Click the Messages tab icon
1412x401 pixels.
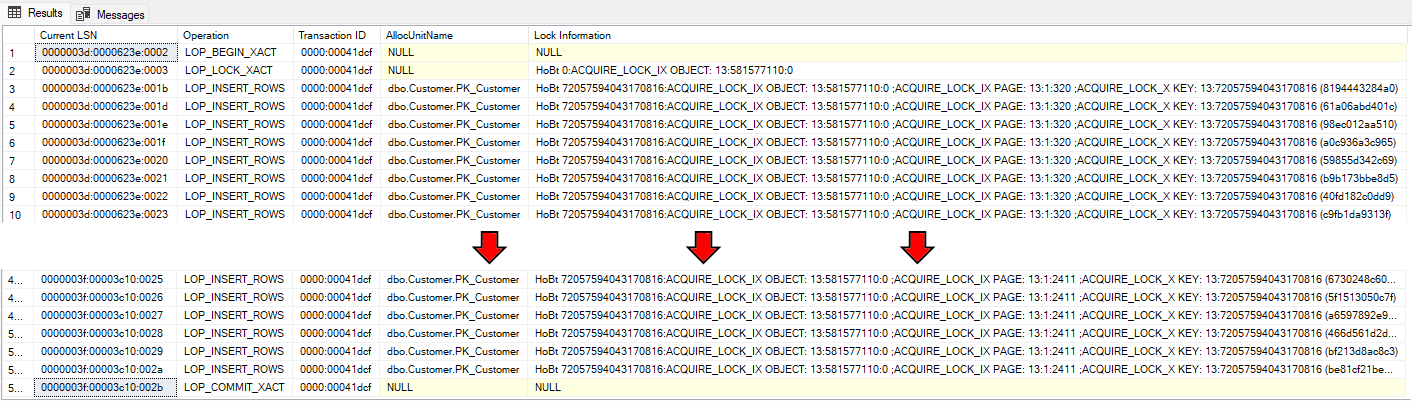tap(82, 15)
